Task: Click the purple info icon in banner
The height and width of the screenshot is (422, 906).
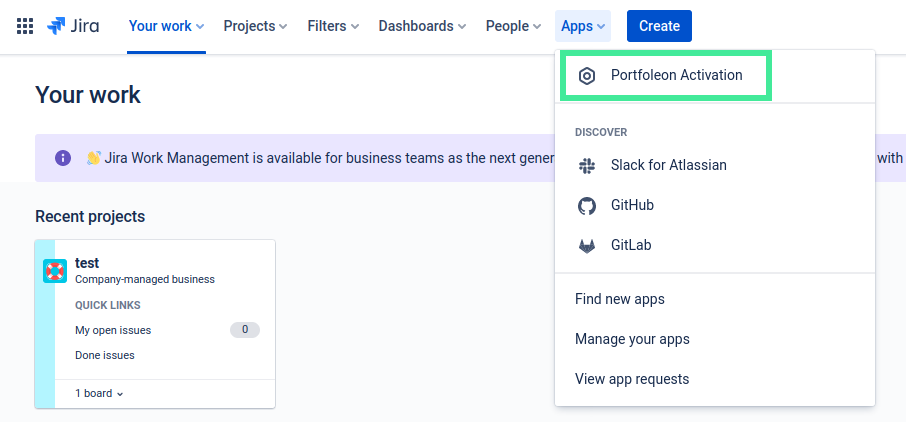Action: (x=63, y=158)
